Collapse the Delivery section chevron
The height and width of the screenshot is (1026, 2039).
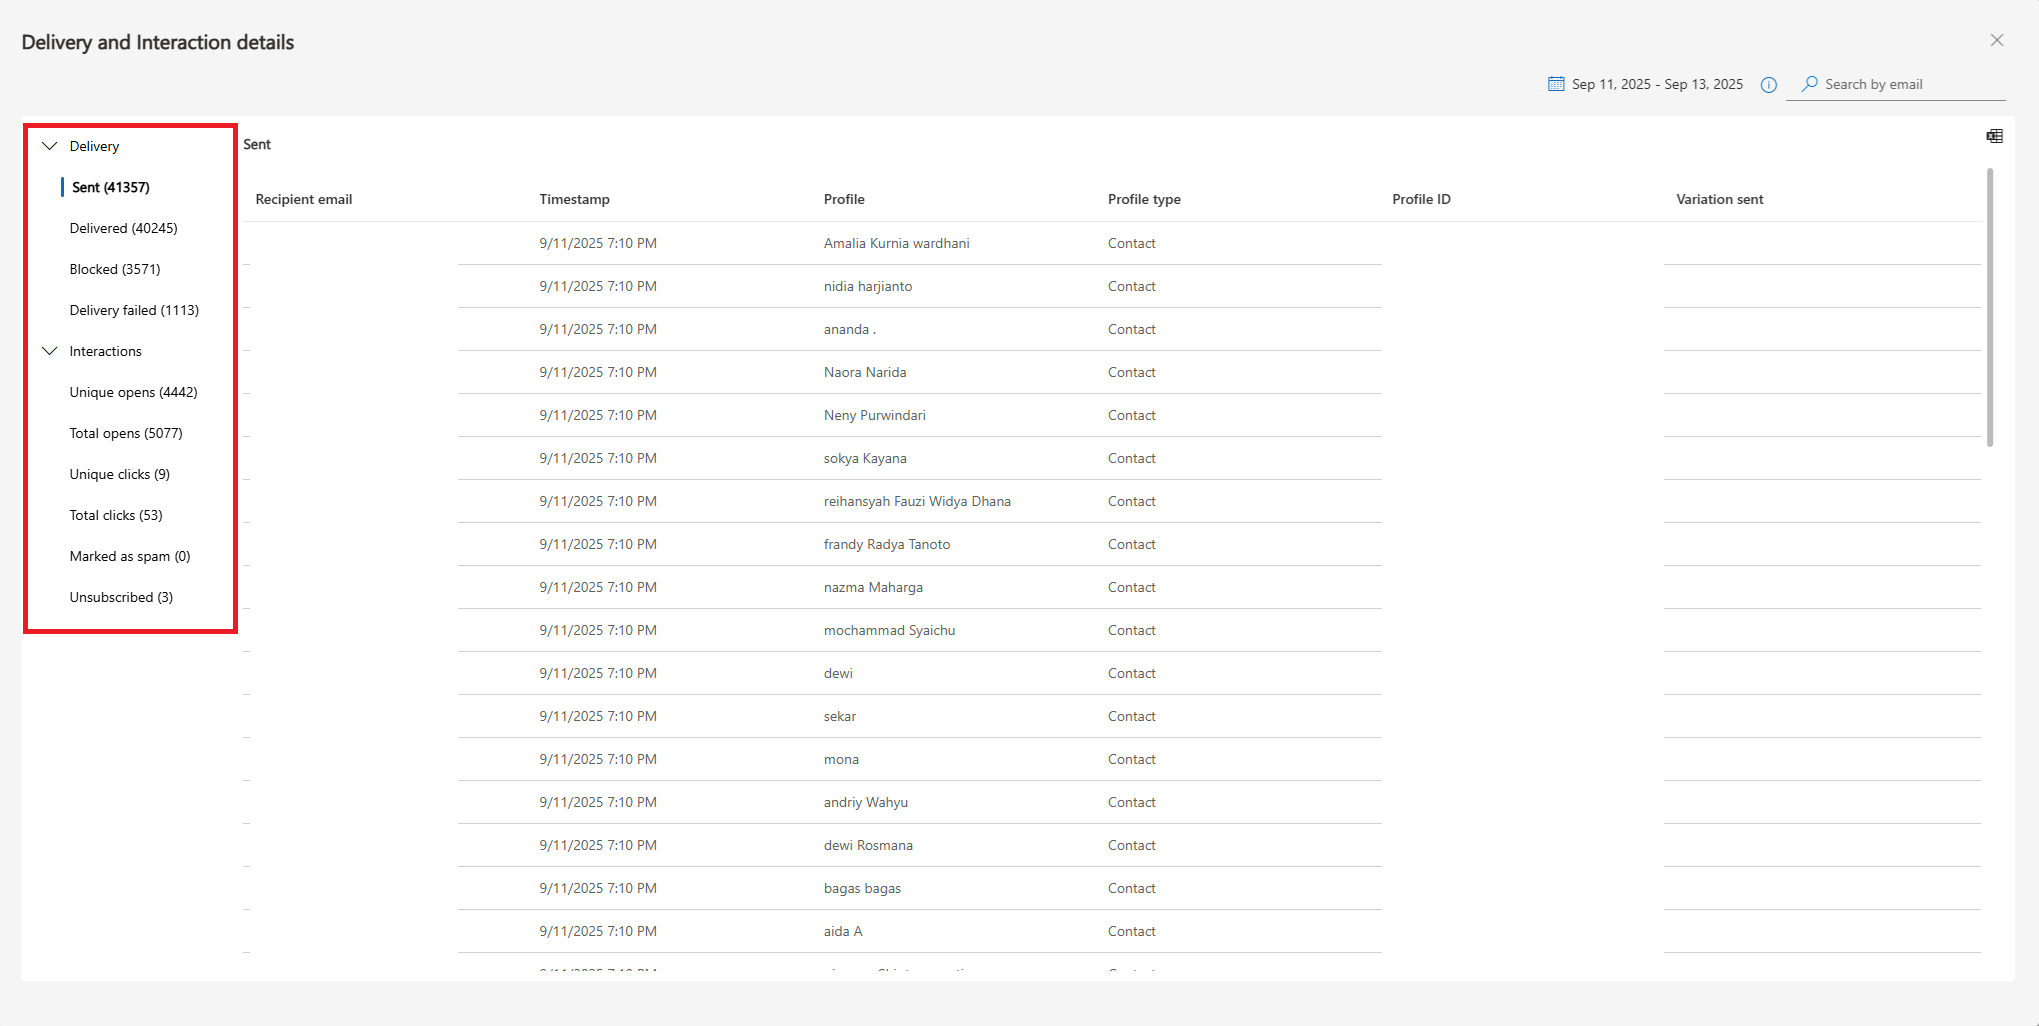coord(49,146)
